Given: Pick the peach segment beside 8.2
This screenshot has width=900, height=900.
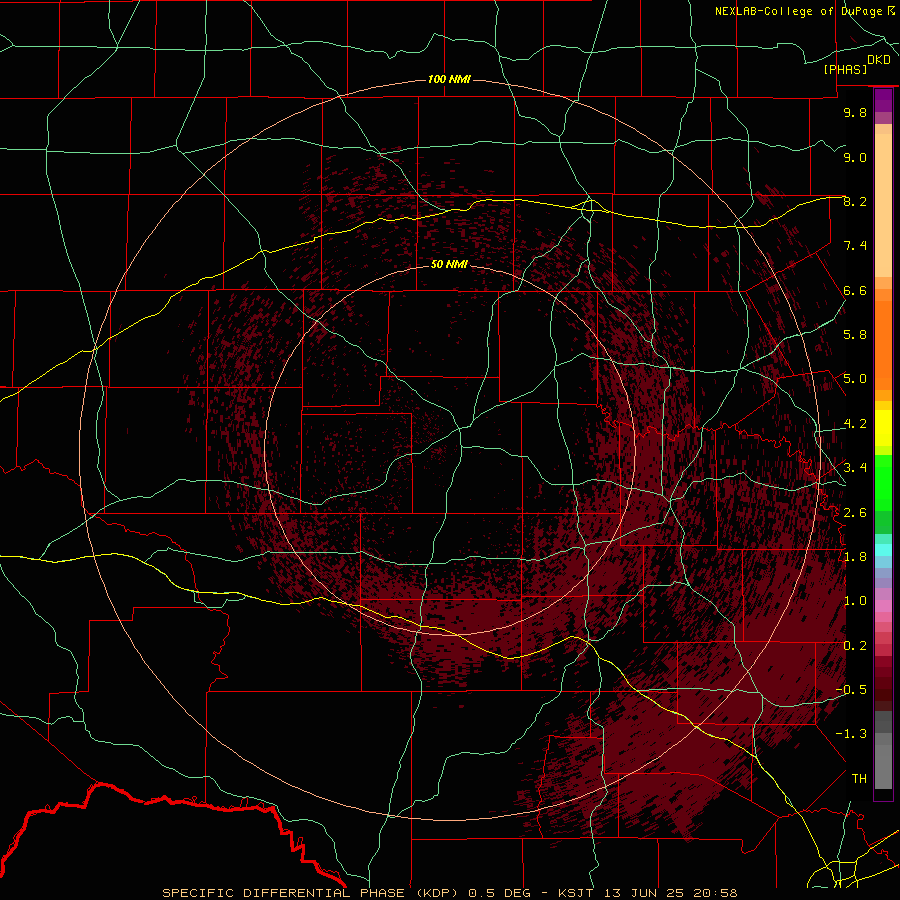Looking at the screenshot, I should [x=883, y=205].
